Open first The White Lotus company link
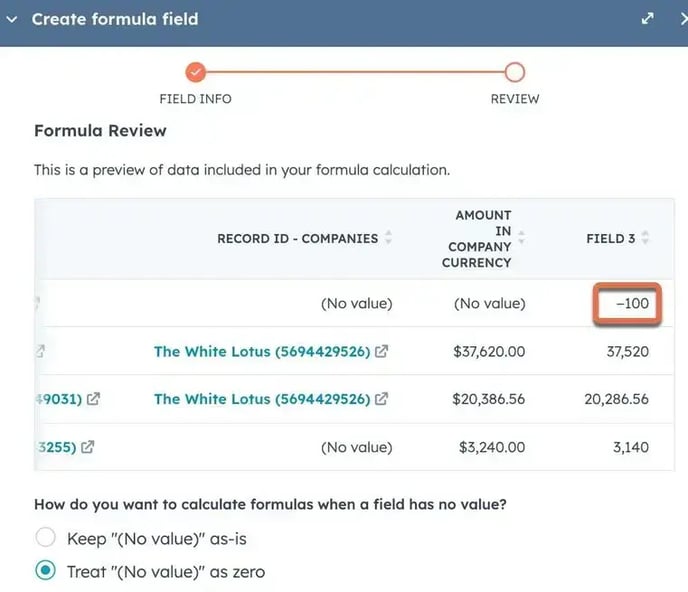This screenshot has height=592, width=688. pos(262,351)
